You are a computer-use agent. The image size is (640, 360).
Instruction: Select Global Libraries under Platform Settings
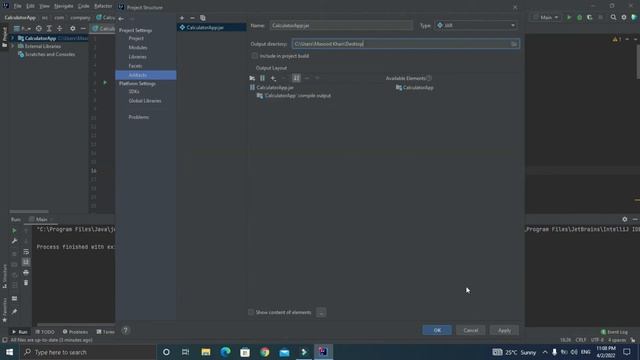pos(145,101)
